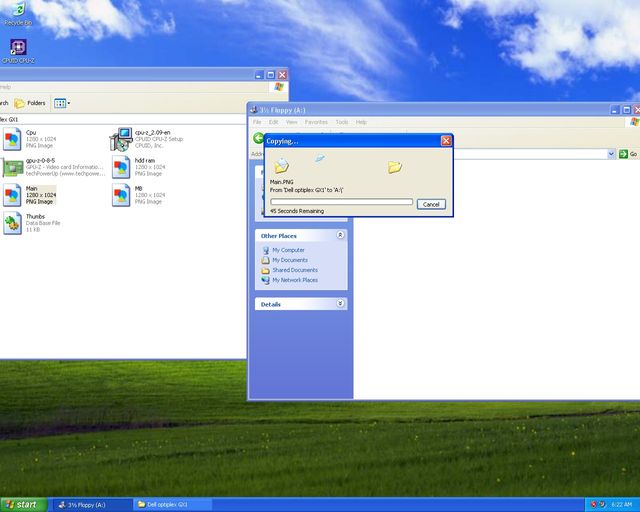Open the My Computer link
Image resolution: width=640 pixels, height=512 pixels.
point(288,250)
